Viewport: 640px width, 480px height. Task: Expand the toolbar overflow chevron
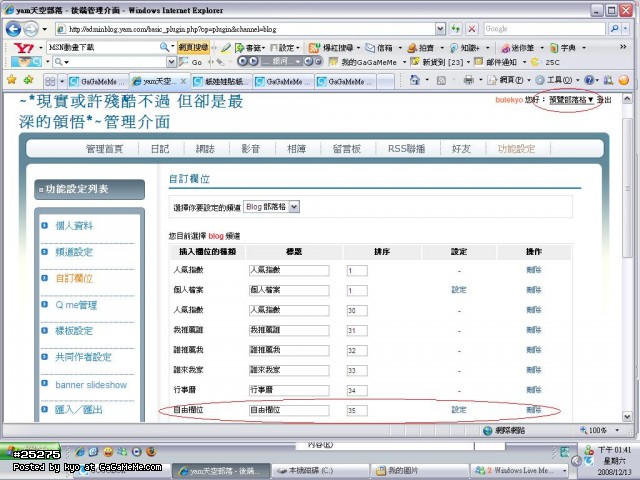(x=623, y=47)
